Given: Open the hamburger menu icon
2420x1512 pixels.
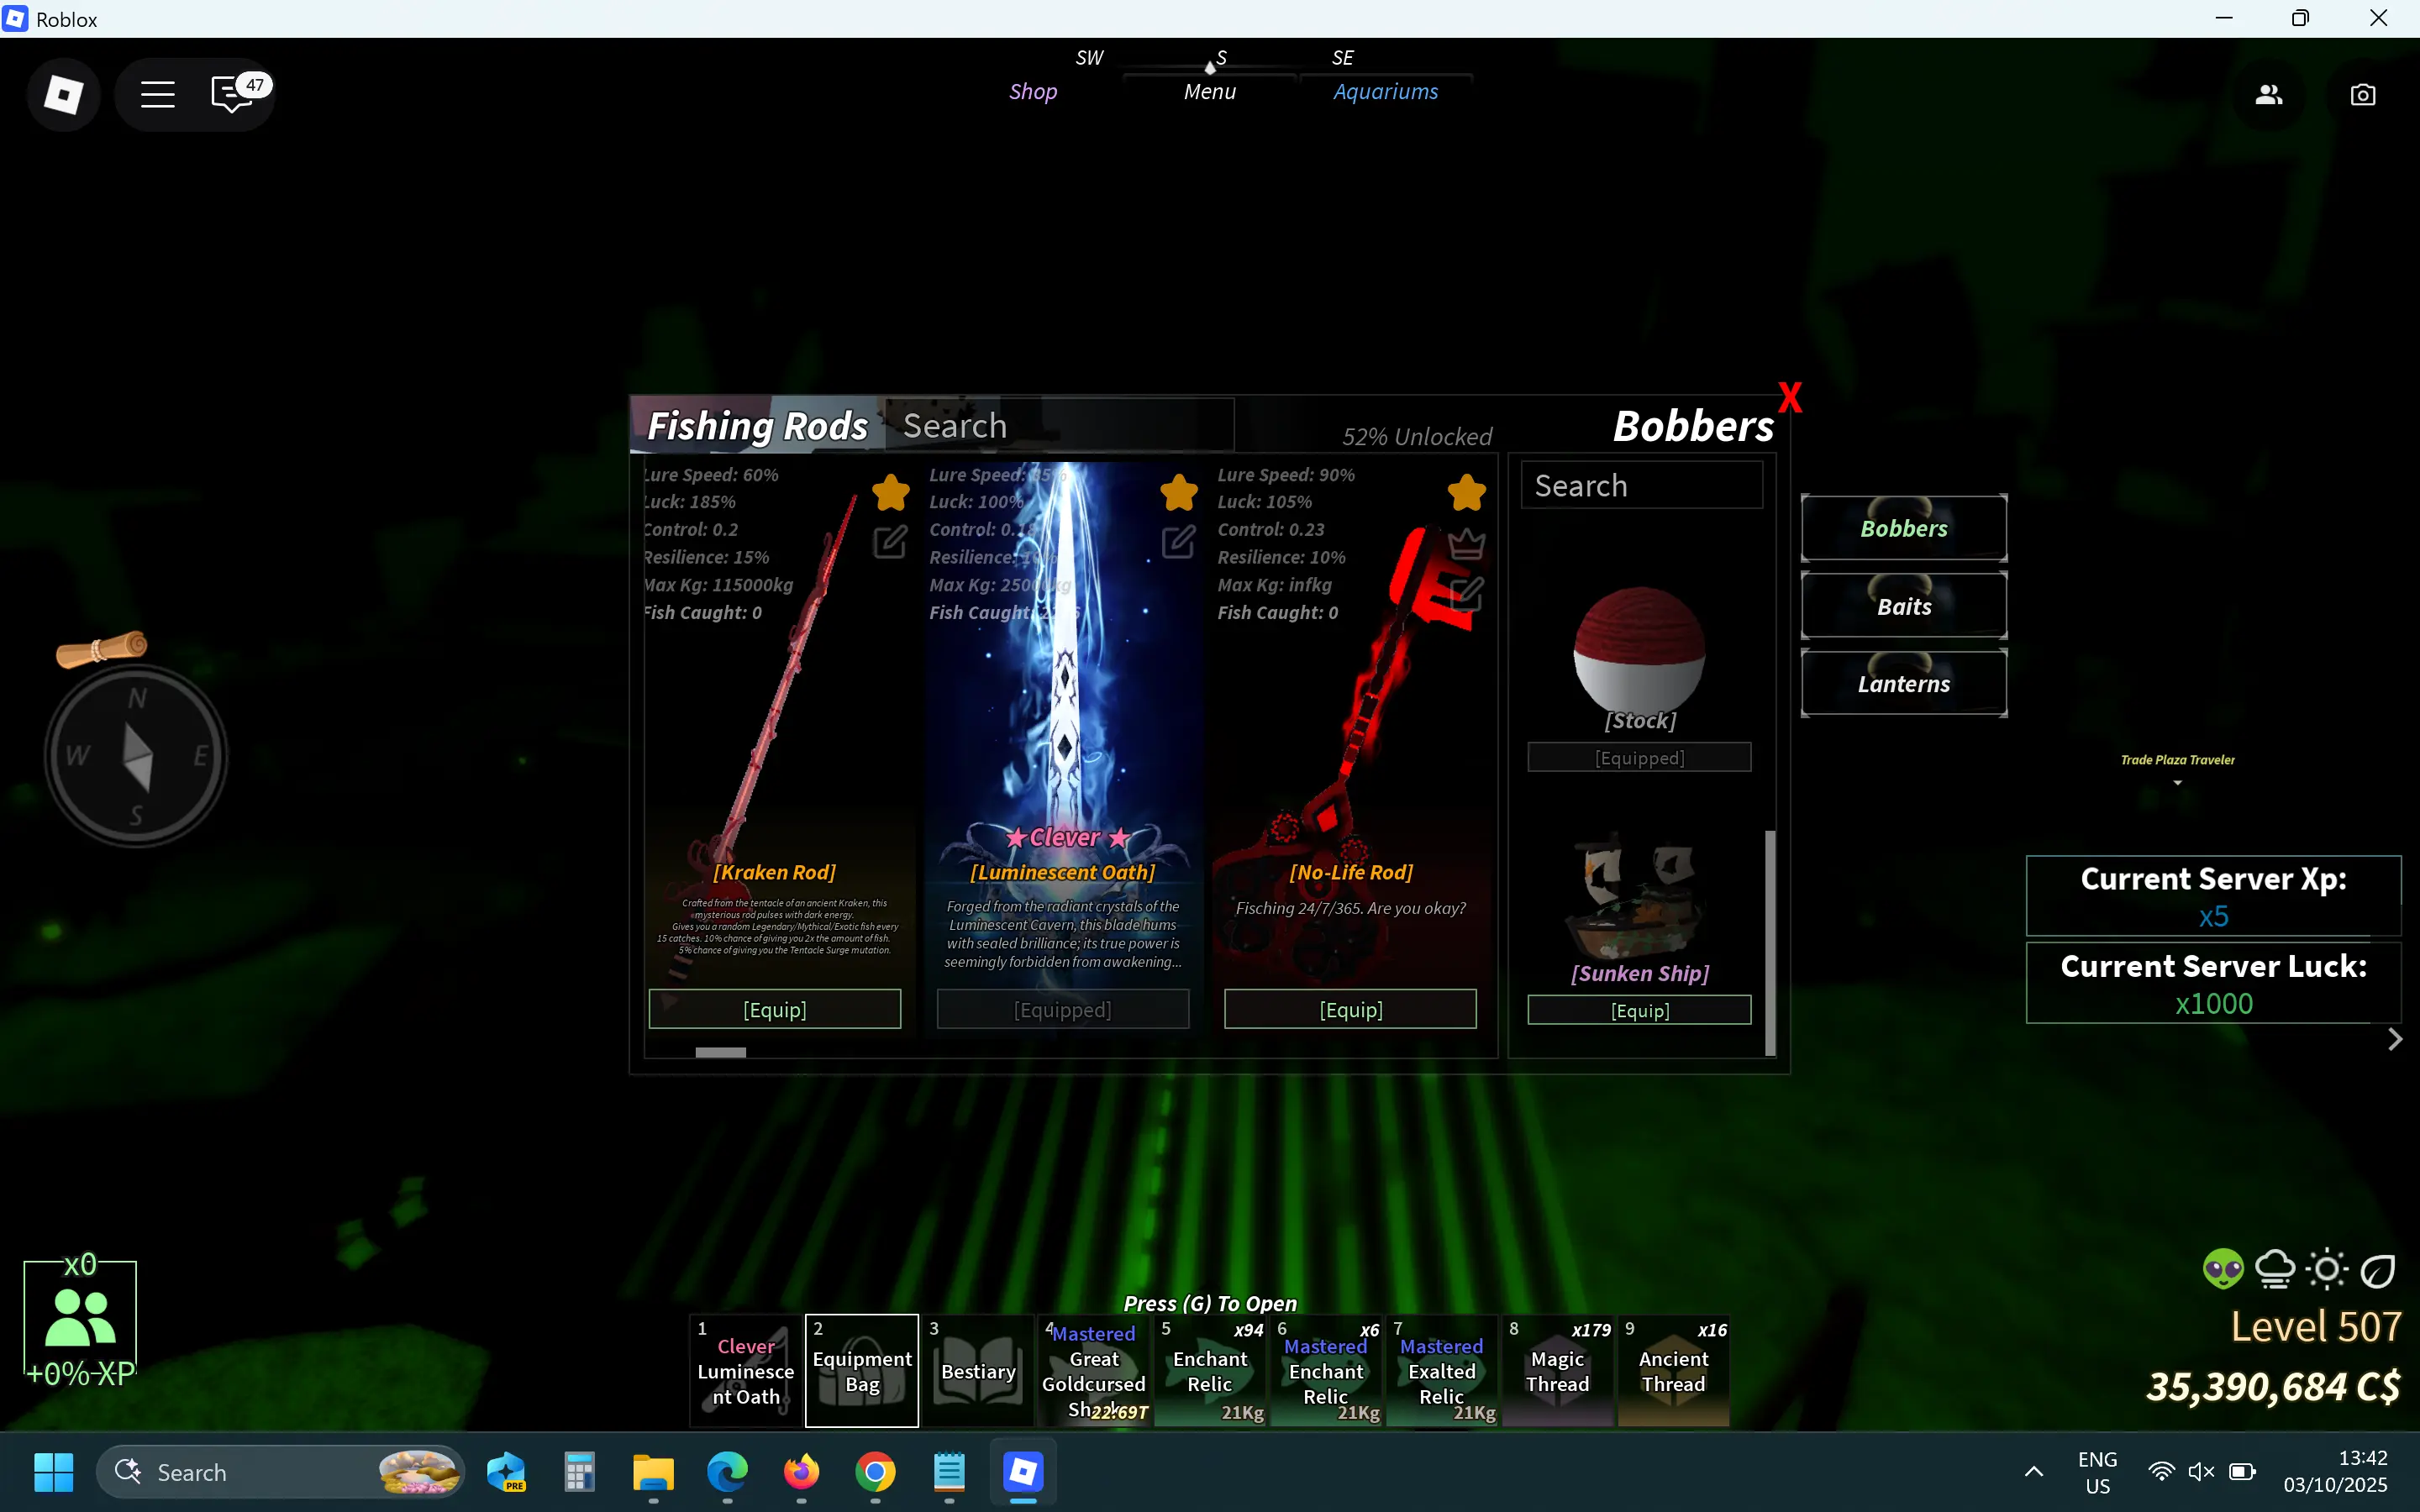Looking at the screenshot, I should pyautogui.click(x=157, y=95).
